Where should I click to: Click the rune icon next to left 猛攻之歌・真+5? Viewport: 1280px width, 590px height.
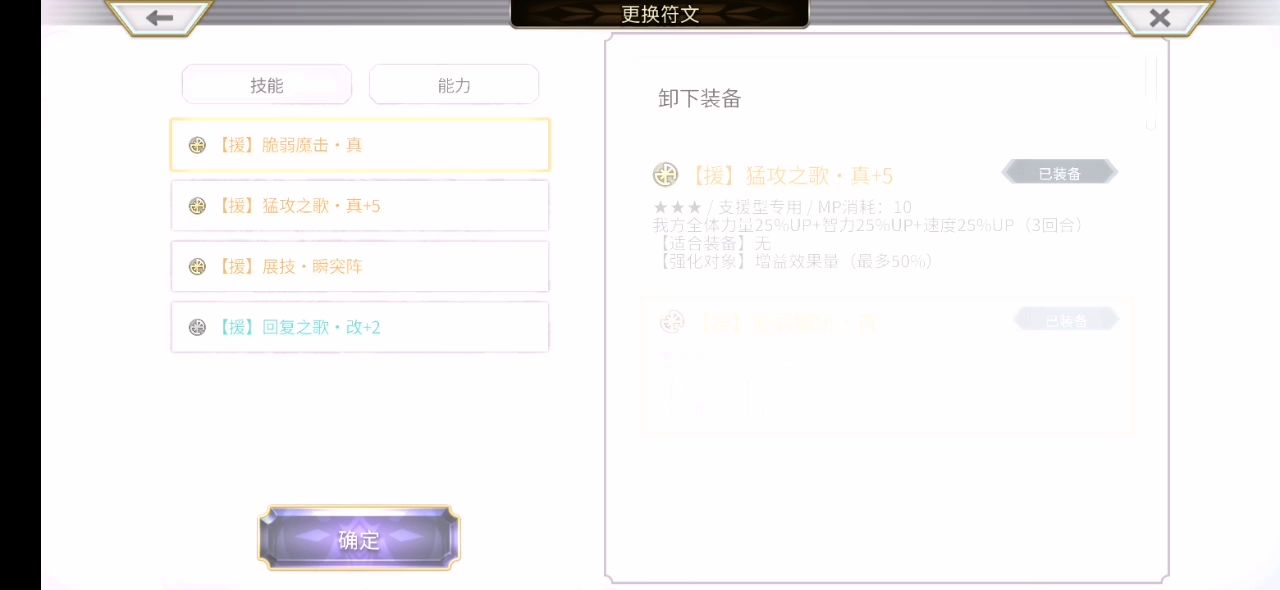[x=197, y=206]
